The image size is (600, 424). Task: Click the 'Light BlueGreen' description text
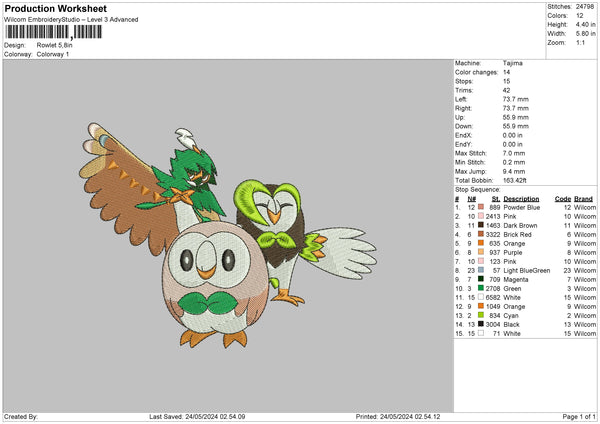tap(527, 271)
